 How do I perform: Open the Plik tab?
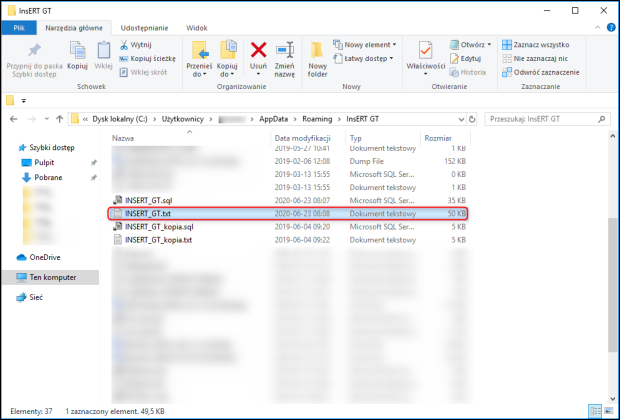pos(19,28)
